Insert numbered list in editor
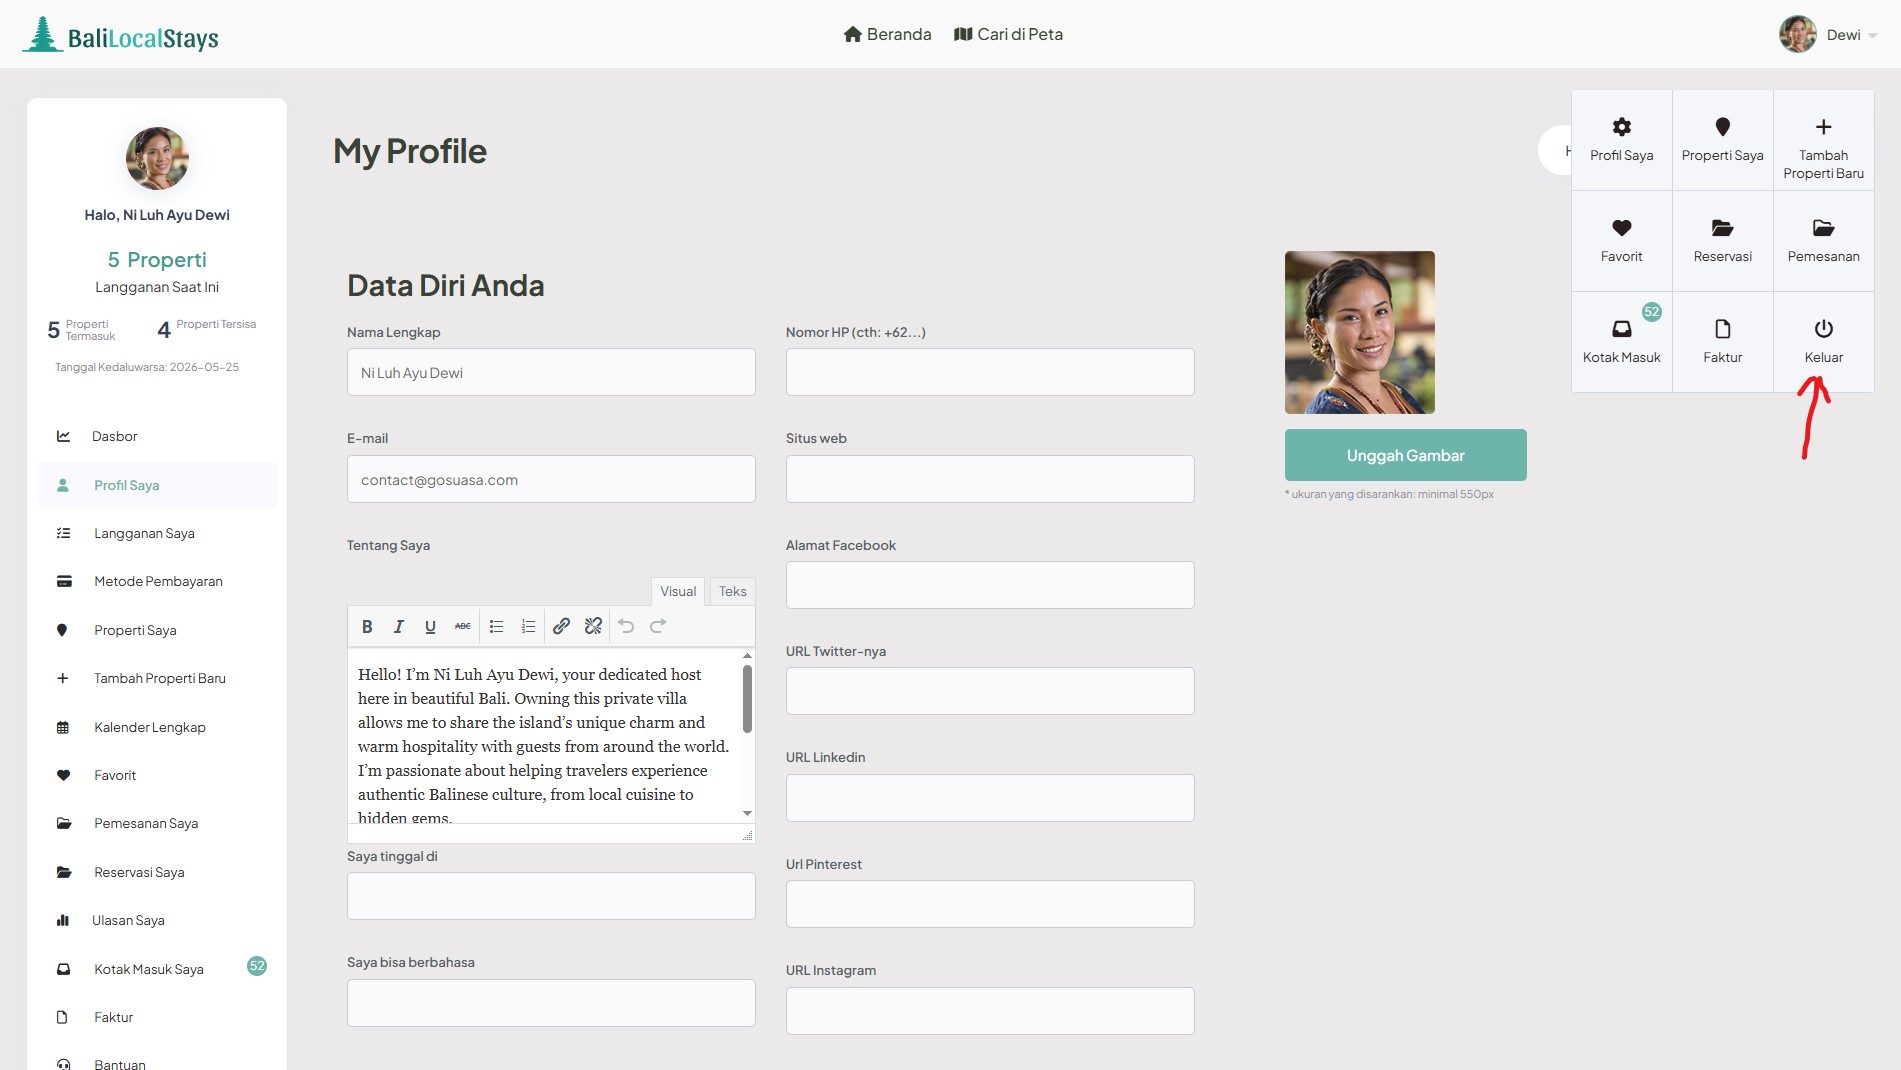 (x=528, y=626)
